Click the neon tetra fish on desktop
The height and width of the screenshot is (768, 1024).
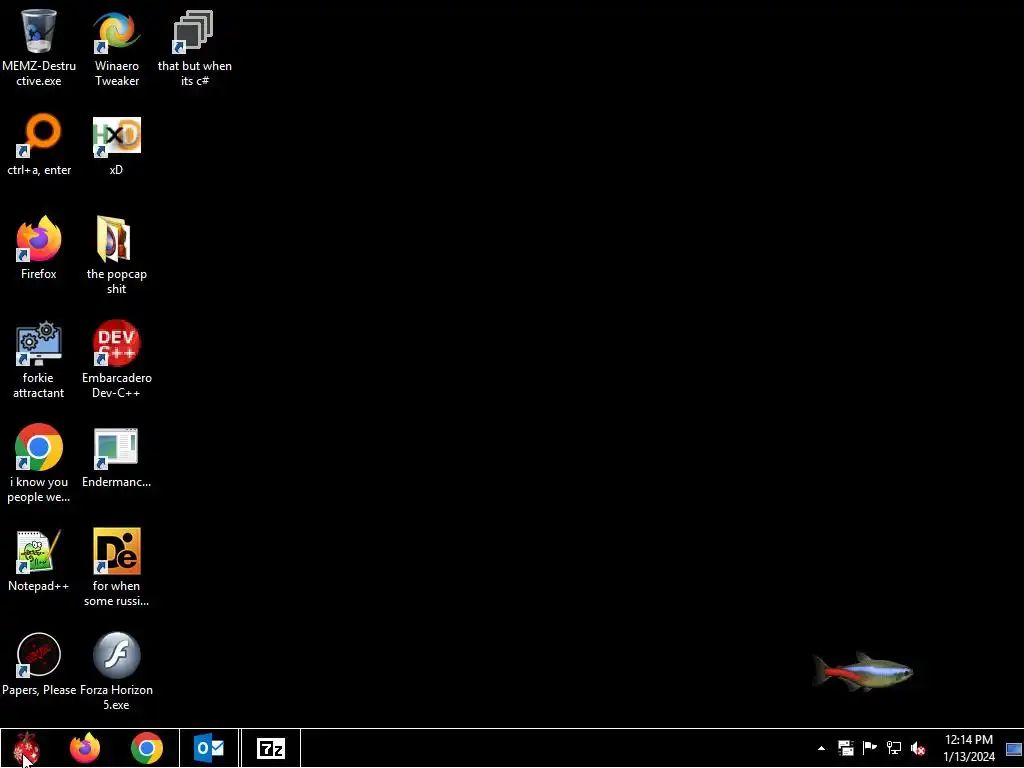coord(863,671)
